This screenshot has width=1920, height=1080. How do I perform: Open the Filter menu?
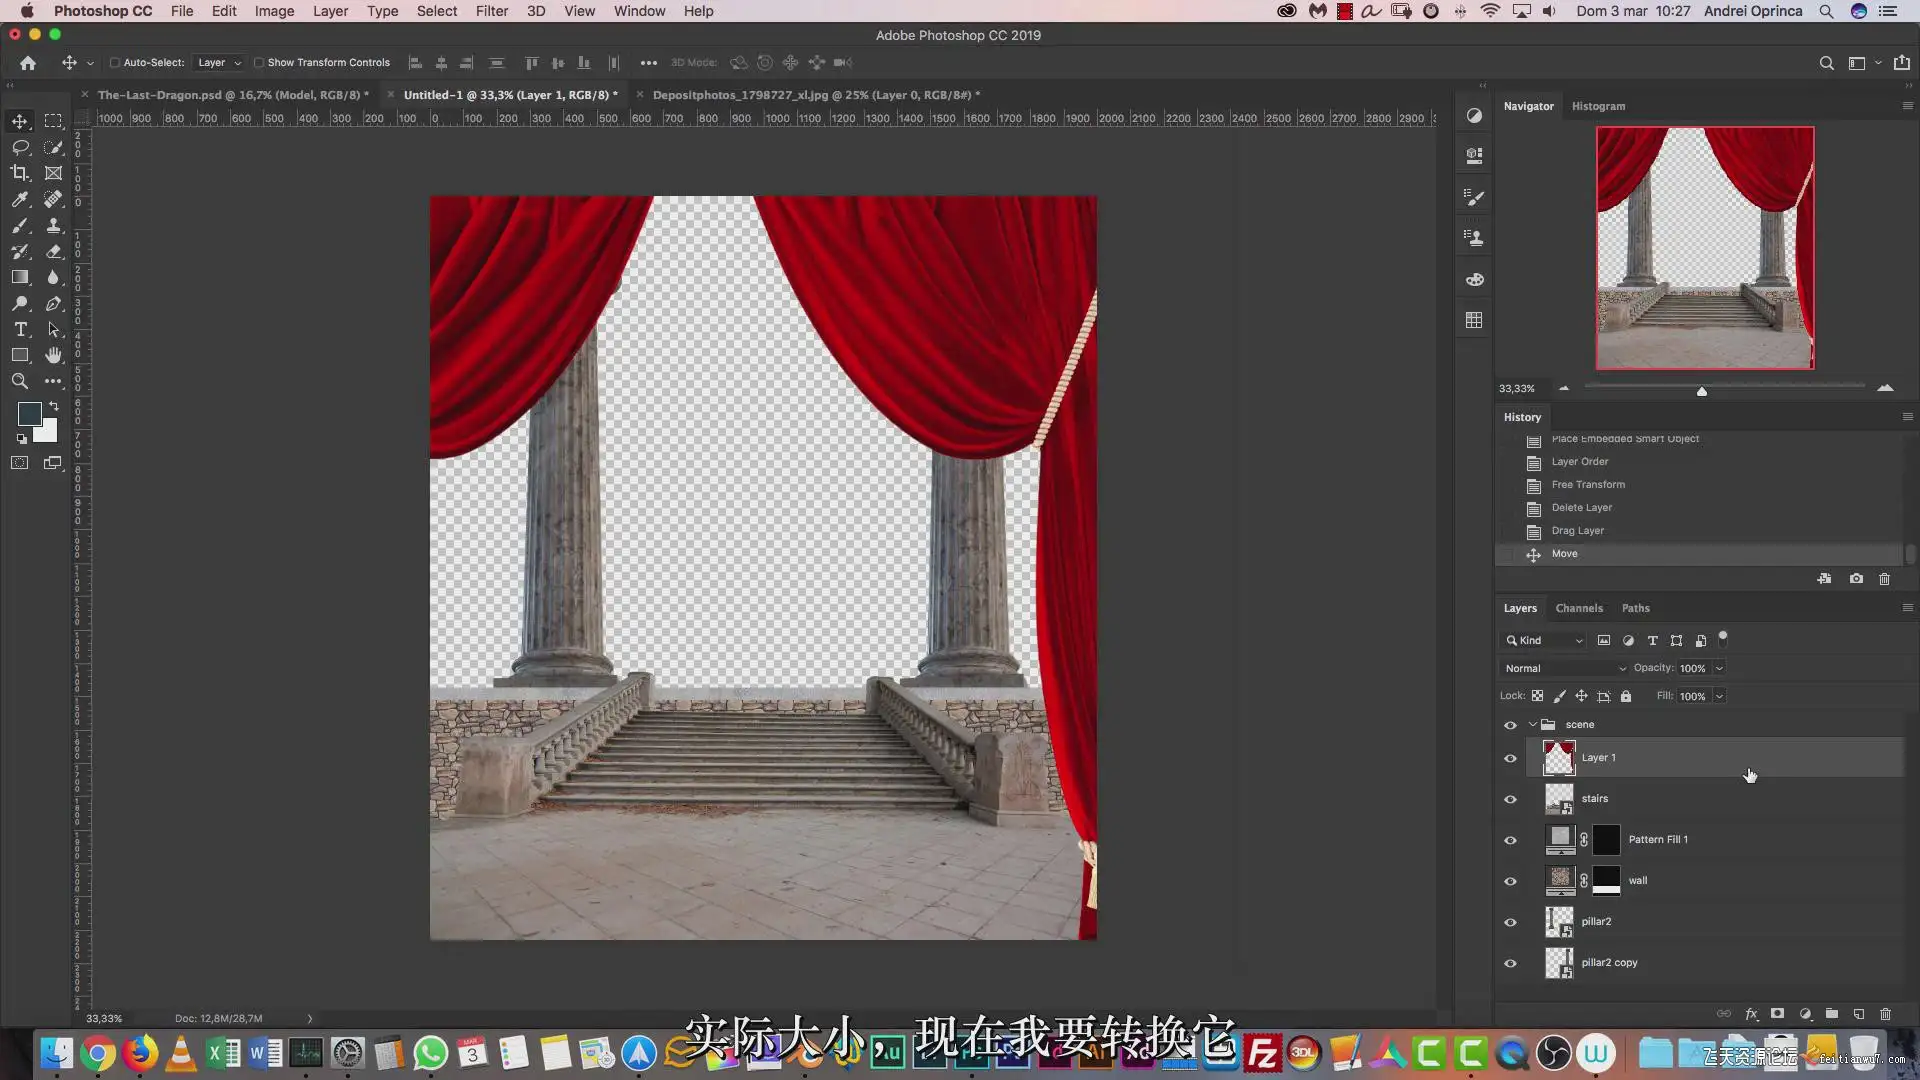(491, 11)
